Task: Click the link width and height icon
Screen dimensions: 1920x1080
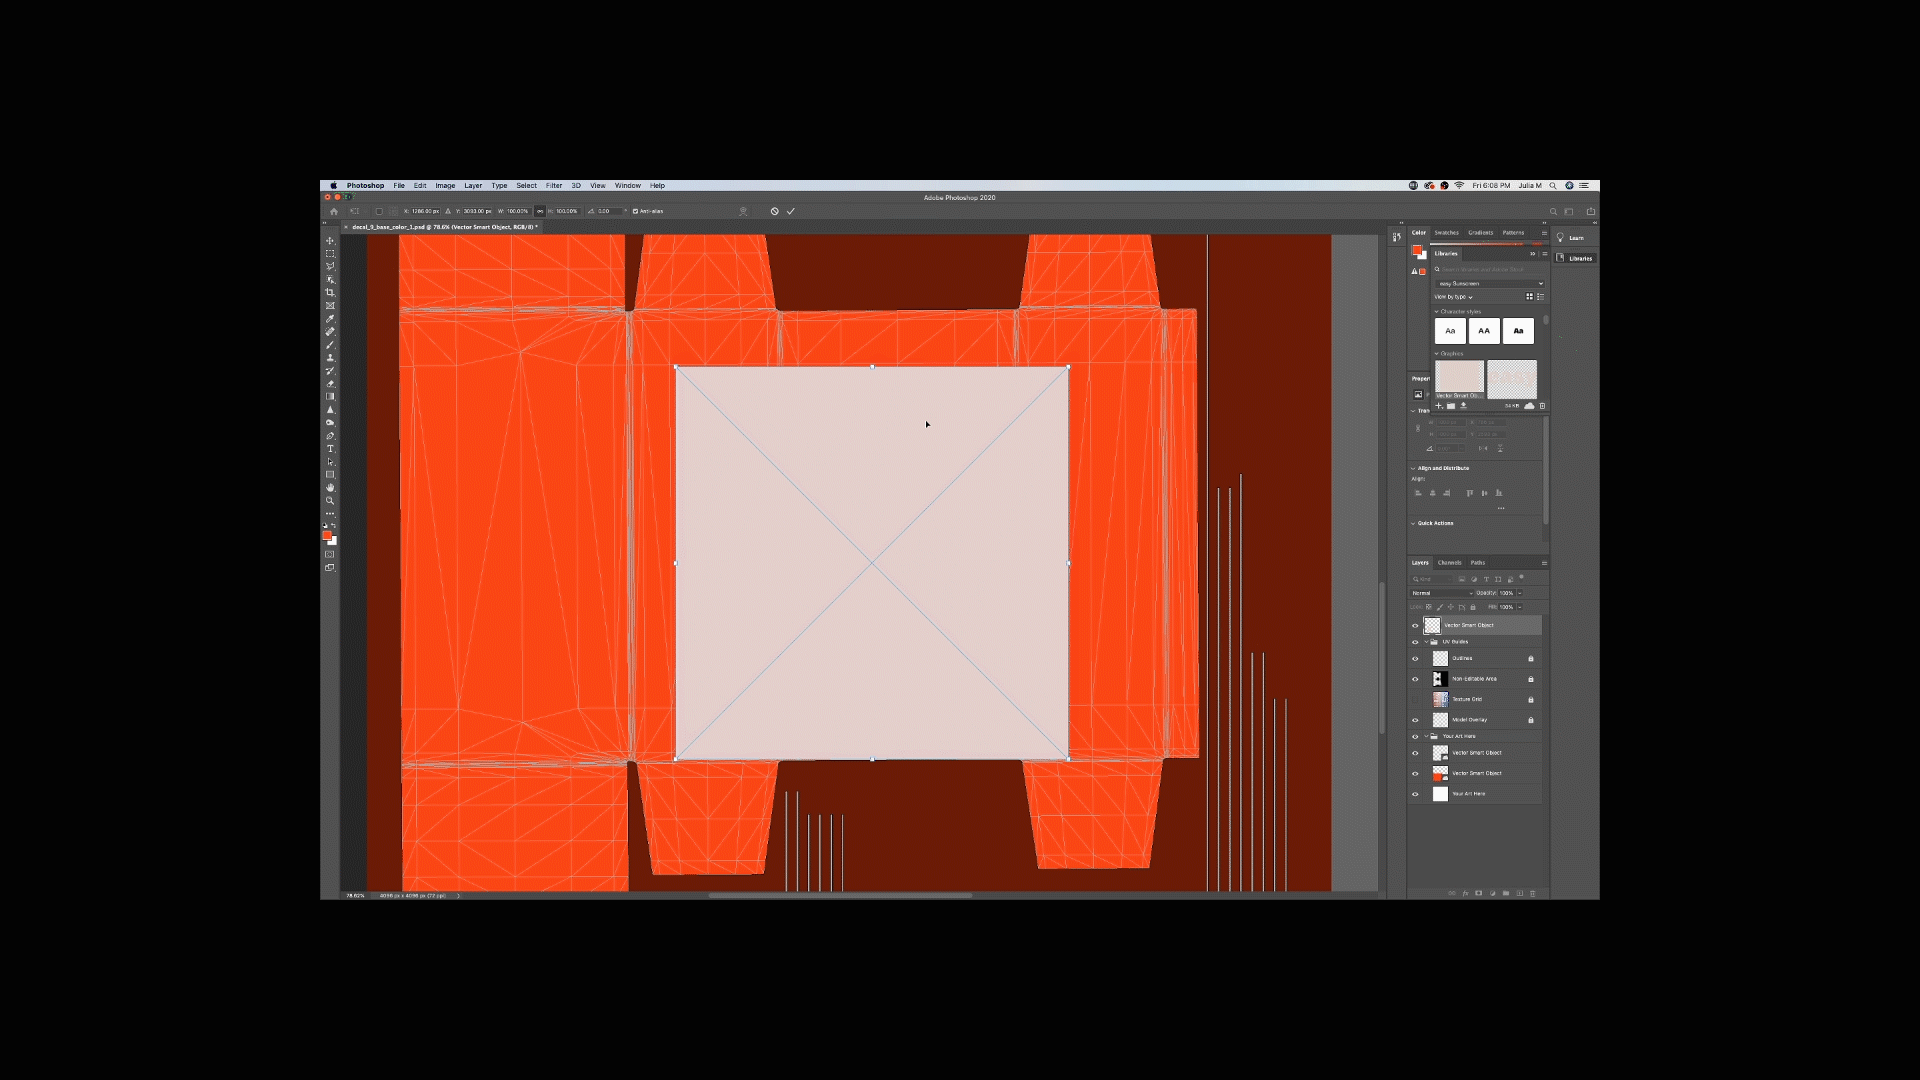Action: 540,211
